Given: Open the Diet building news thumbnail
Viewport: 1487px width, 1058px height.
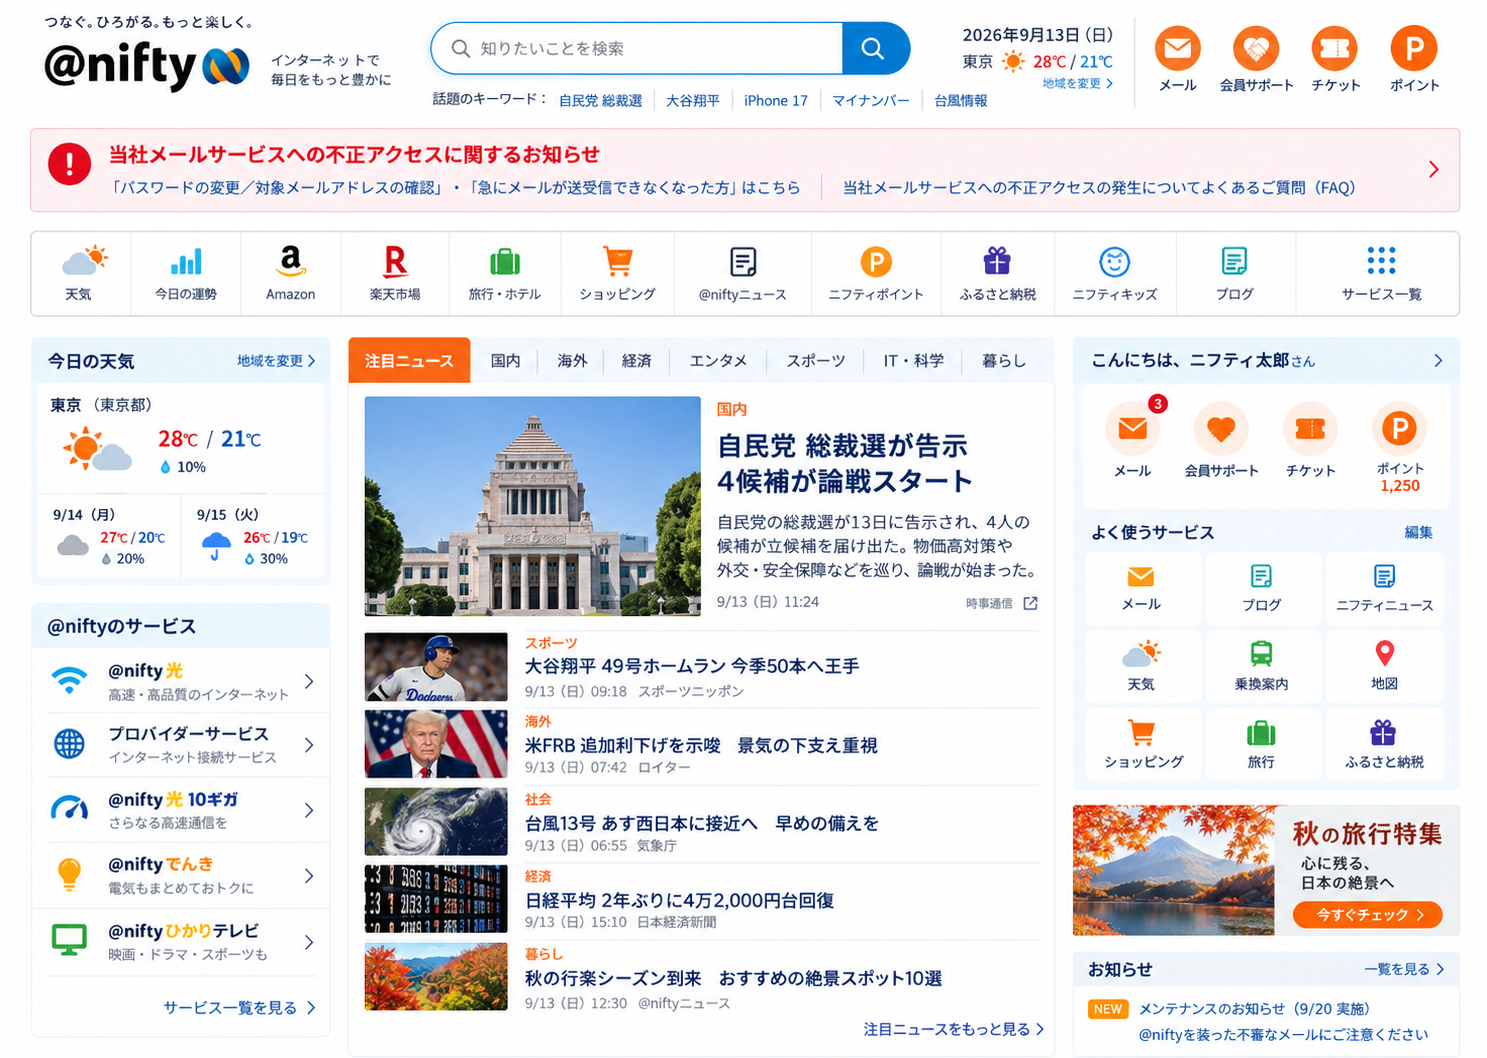Looking at the screenshot, I should [x=533, y=506].
